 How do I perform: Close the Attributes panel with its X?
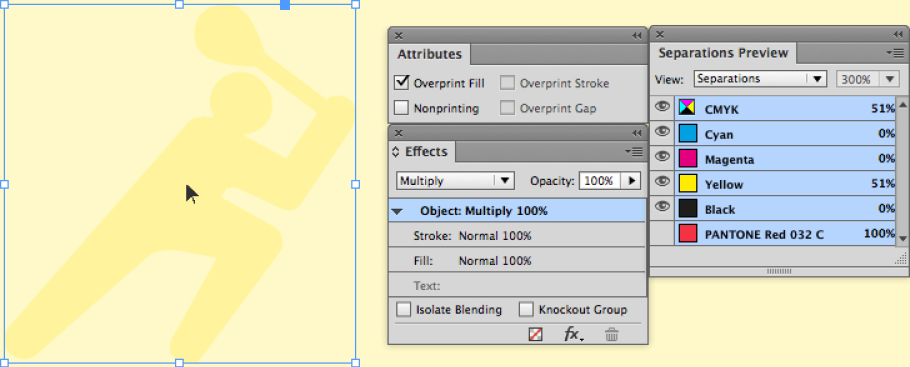point(399,35)
